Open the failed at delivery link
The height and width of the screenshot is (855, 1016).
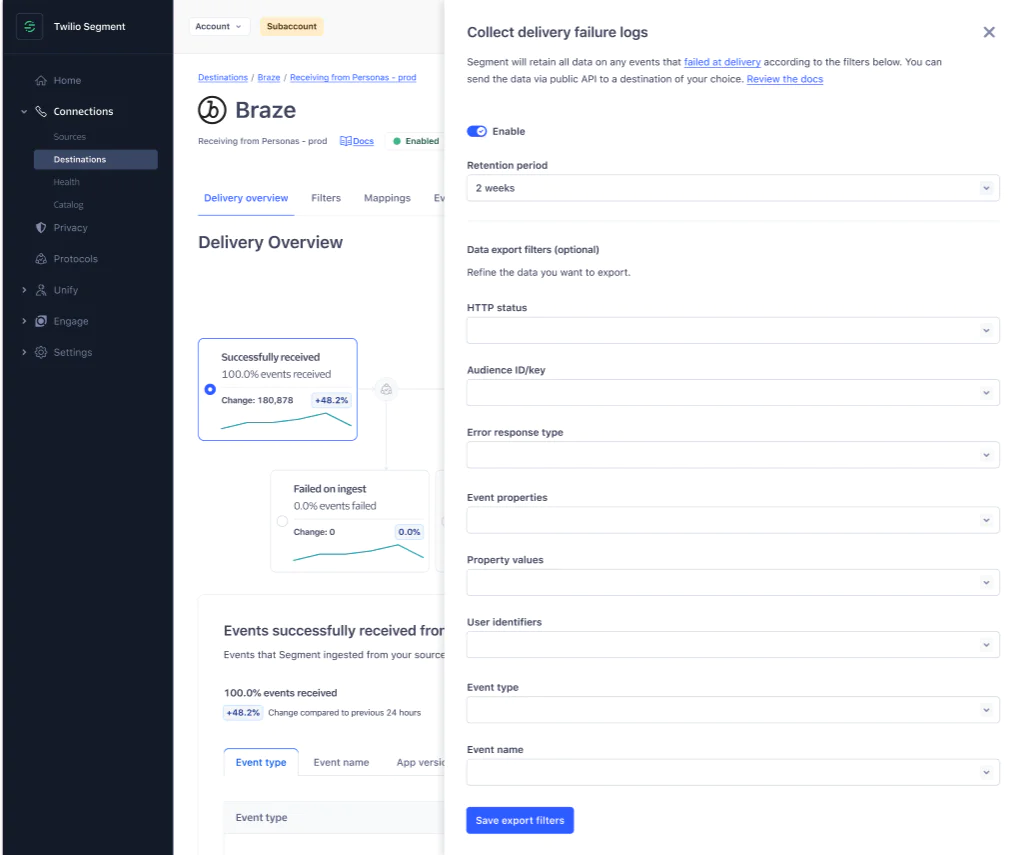pos(722,61)
